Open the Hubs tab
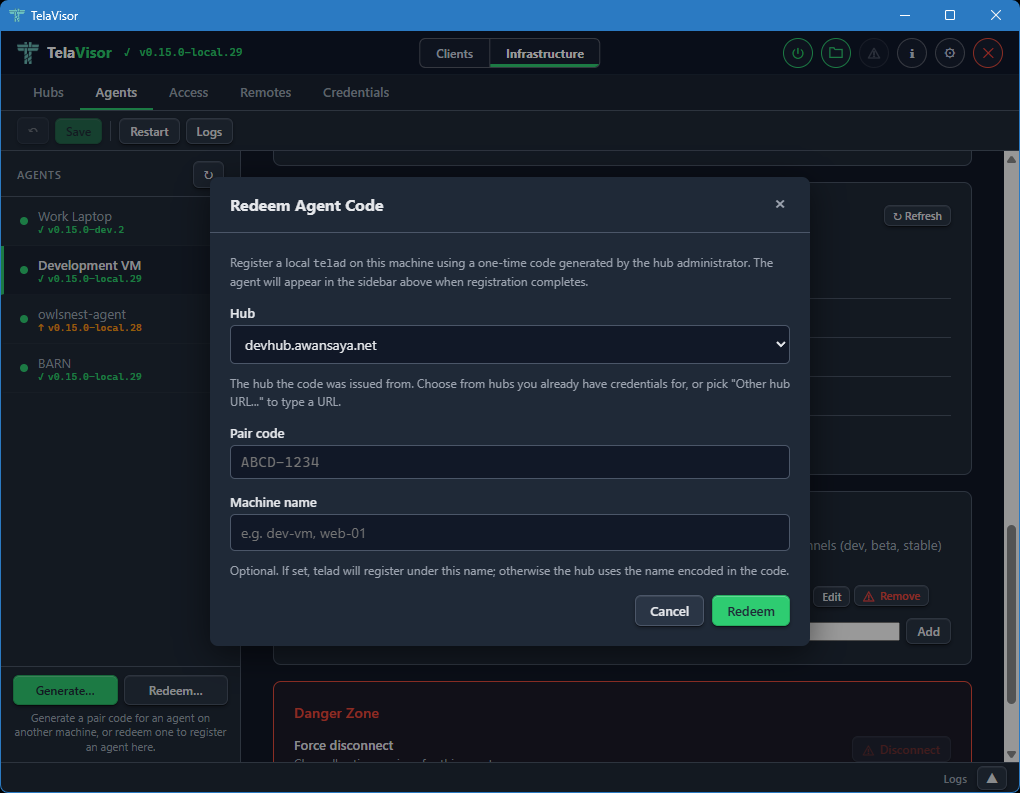The height and width of the screenshot is (793, 1020). point(48,92)
